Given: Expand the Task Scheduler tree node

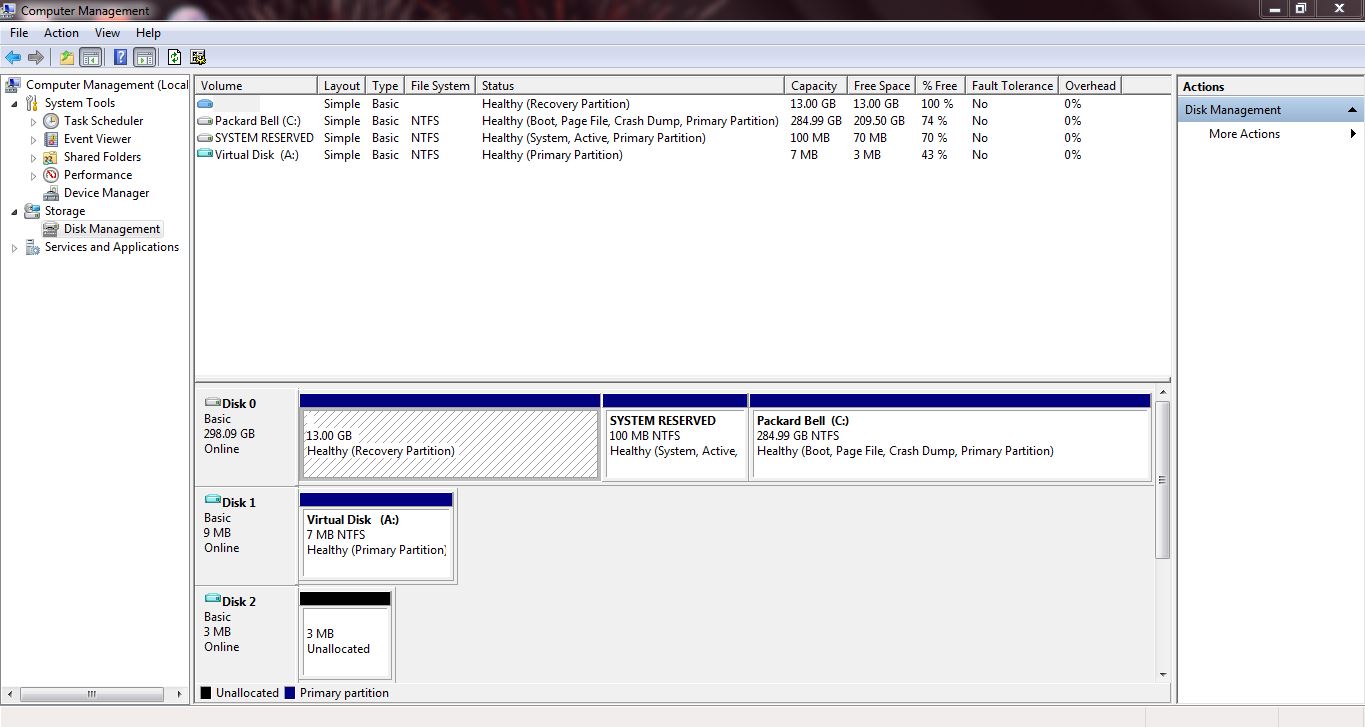Looking at the screenshot, I should click(x=33, y=121).
